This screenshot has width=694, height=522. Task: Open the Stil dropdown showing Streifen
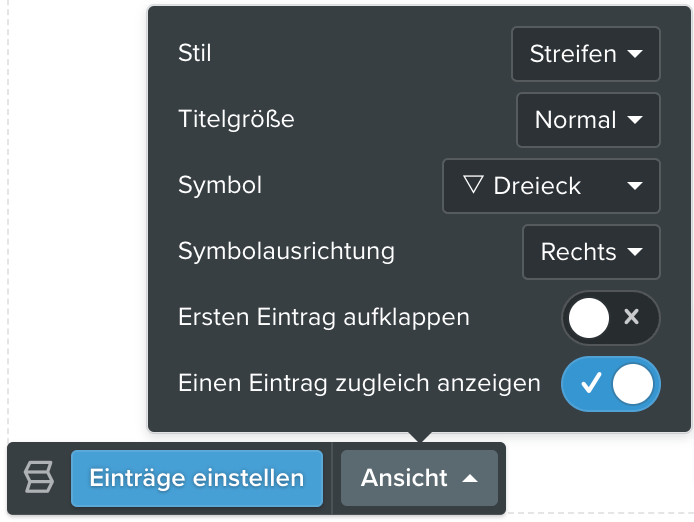click(586, 54)
